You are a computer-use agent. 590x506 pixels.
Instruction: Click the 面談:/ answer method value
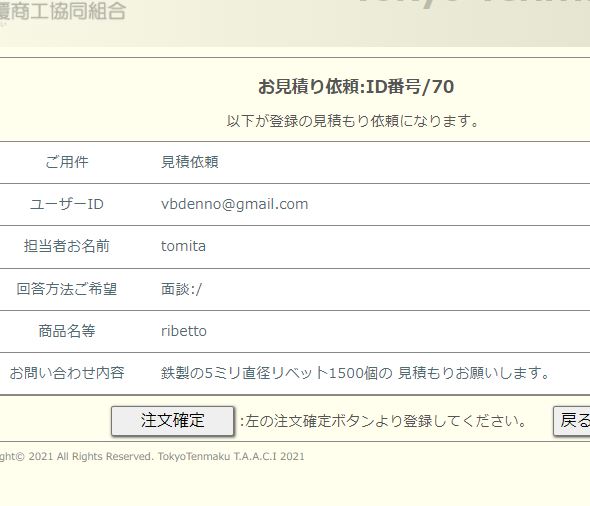181,289
